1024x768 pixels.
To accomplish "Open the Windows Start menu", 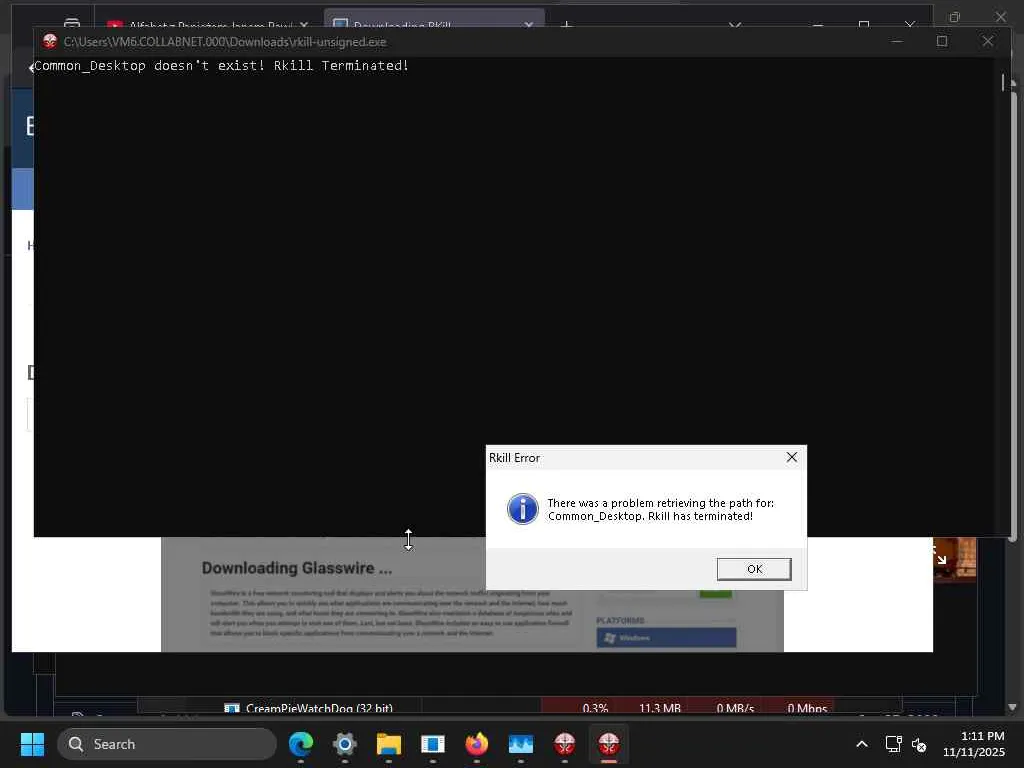I will pos(32,744).
